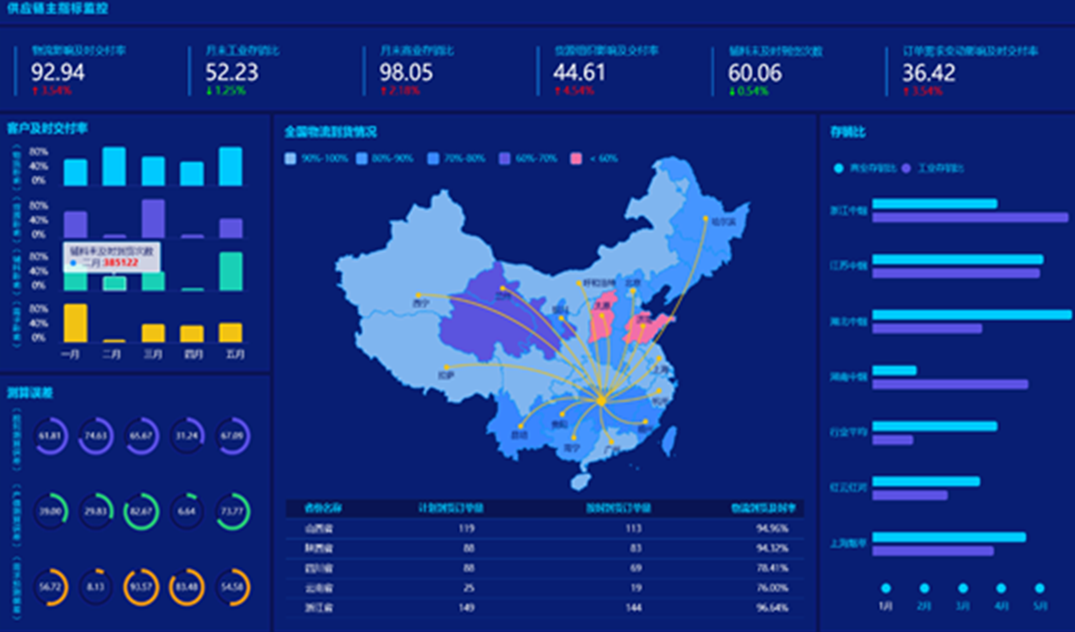Click the red up arrow under 92.94
This screenshot has height=632, width=1075.
(34, 91)
